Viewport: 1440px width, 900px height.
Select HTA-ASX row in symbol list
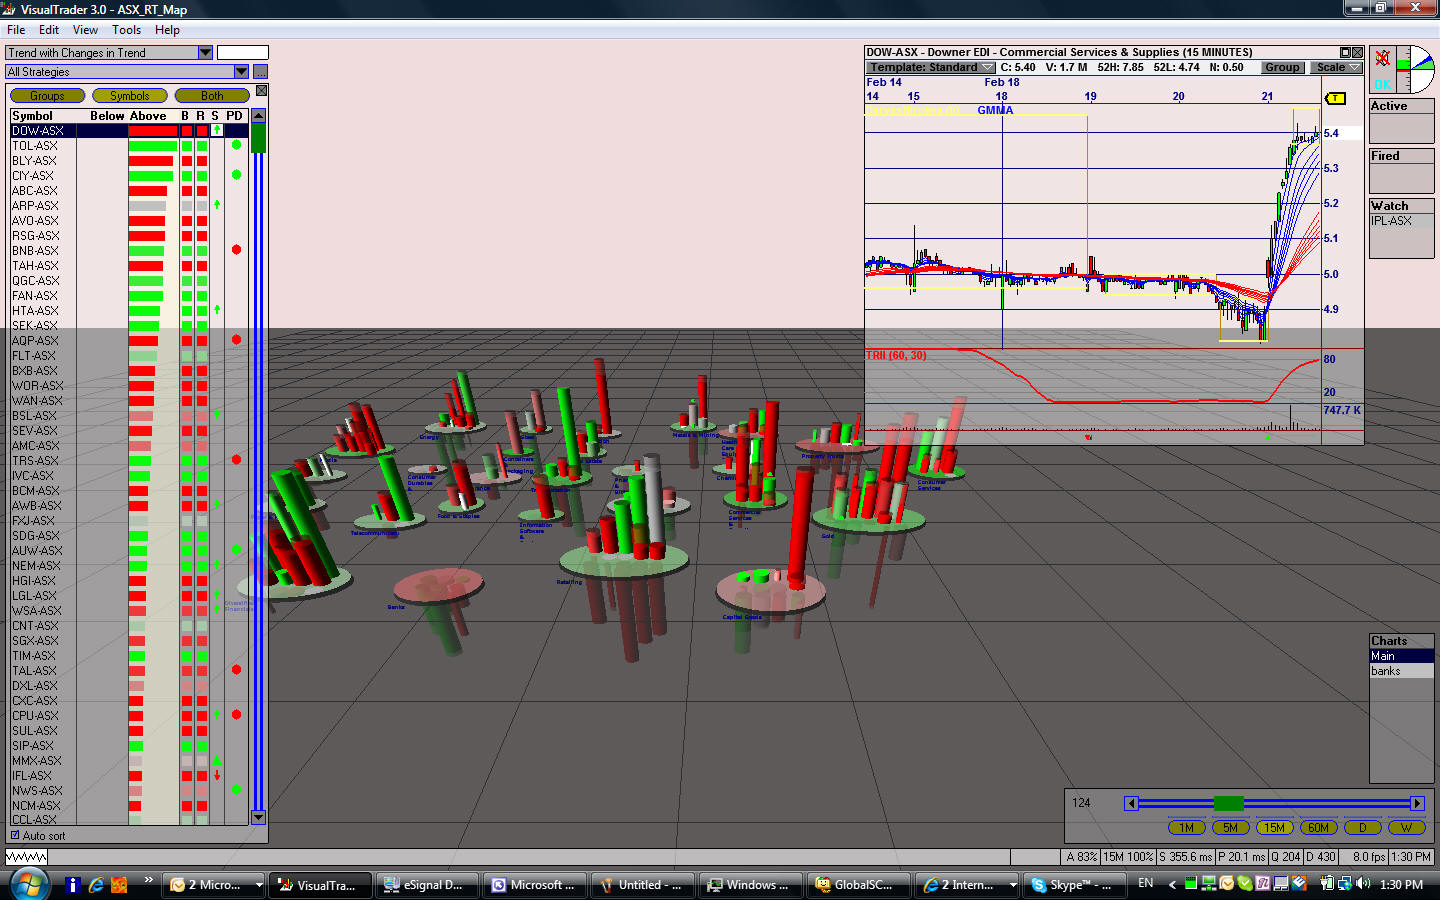click(128, 311)
